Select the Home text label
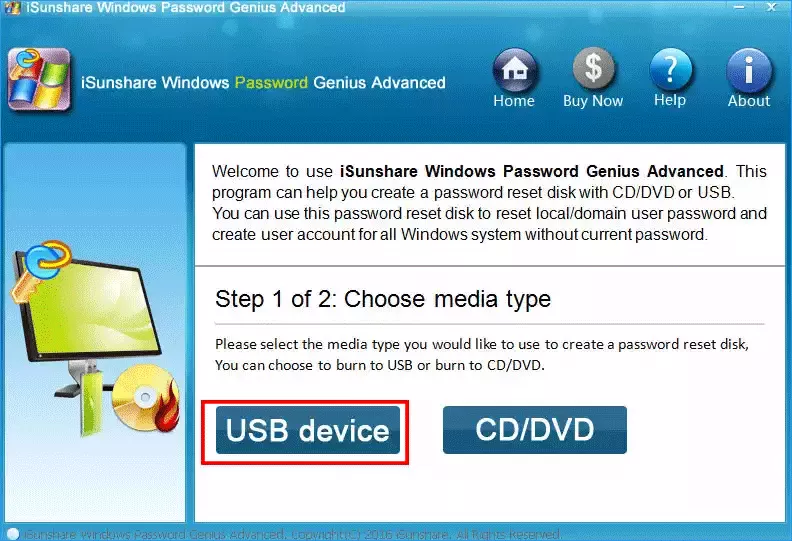This screenshot has height=541, width=792. pyautogui.click(x=514, y=101)
